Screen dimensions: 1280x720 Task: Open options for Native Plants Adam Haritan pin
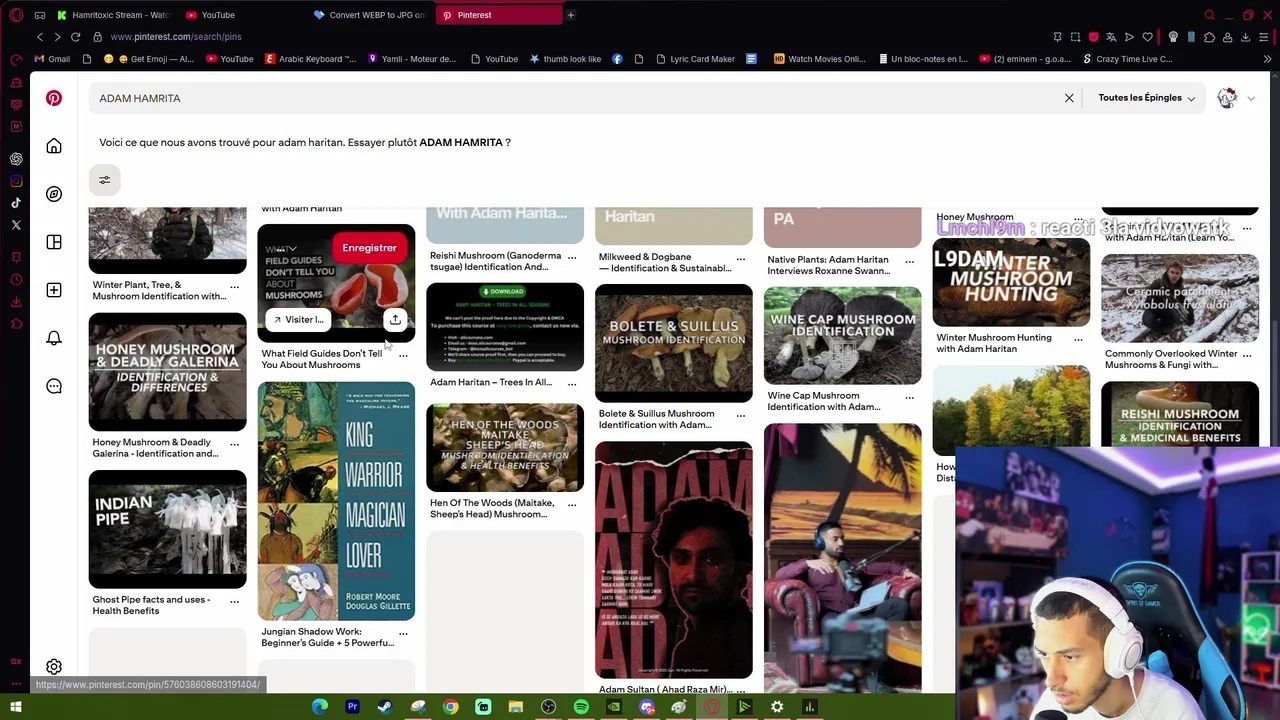910,261
